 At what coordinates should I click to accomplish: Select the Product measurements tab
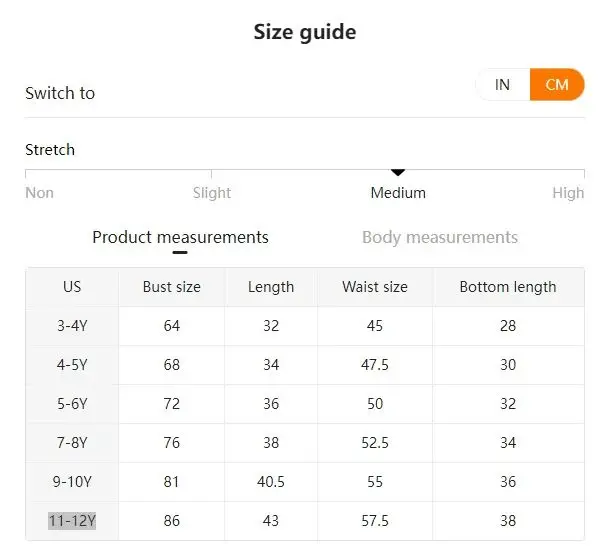pyautogui.click(x=180, y=237)
